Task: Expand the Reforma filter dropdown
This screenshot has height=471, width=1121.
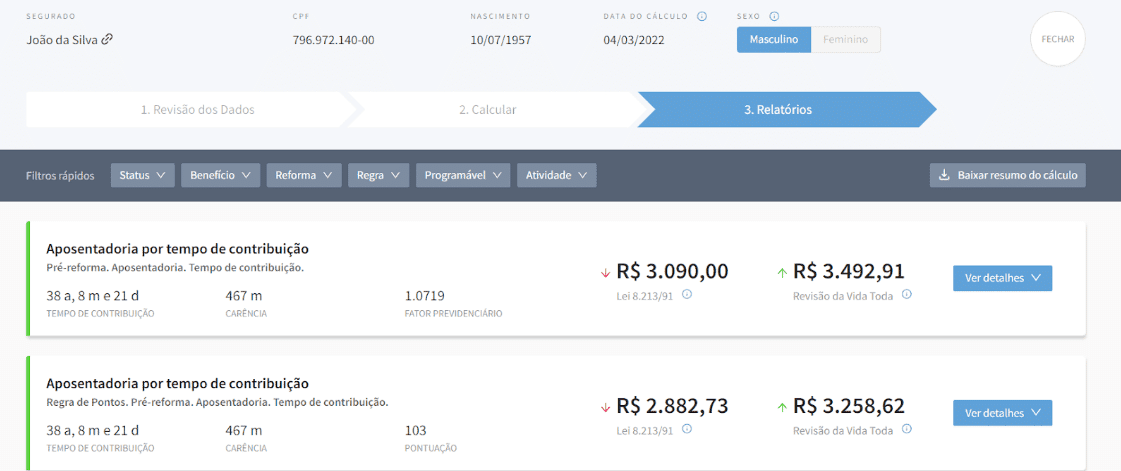Action: [x=303, y=175]
